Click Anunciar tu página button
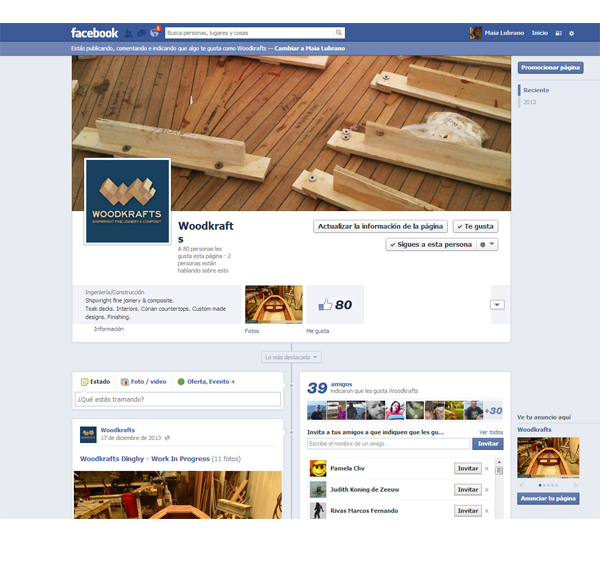 pos(548,498)
